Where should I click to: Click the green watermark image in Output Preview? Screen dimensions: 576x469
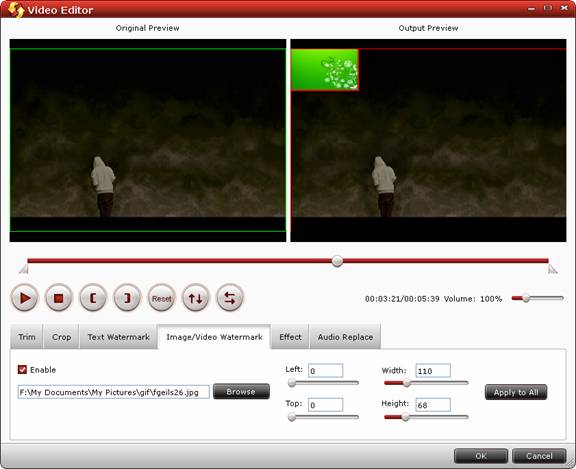point(325,70)
